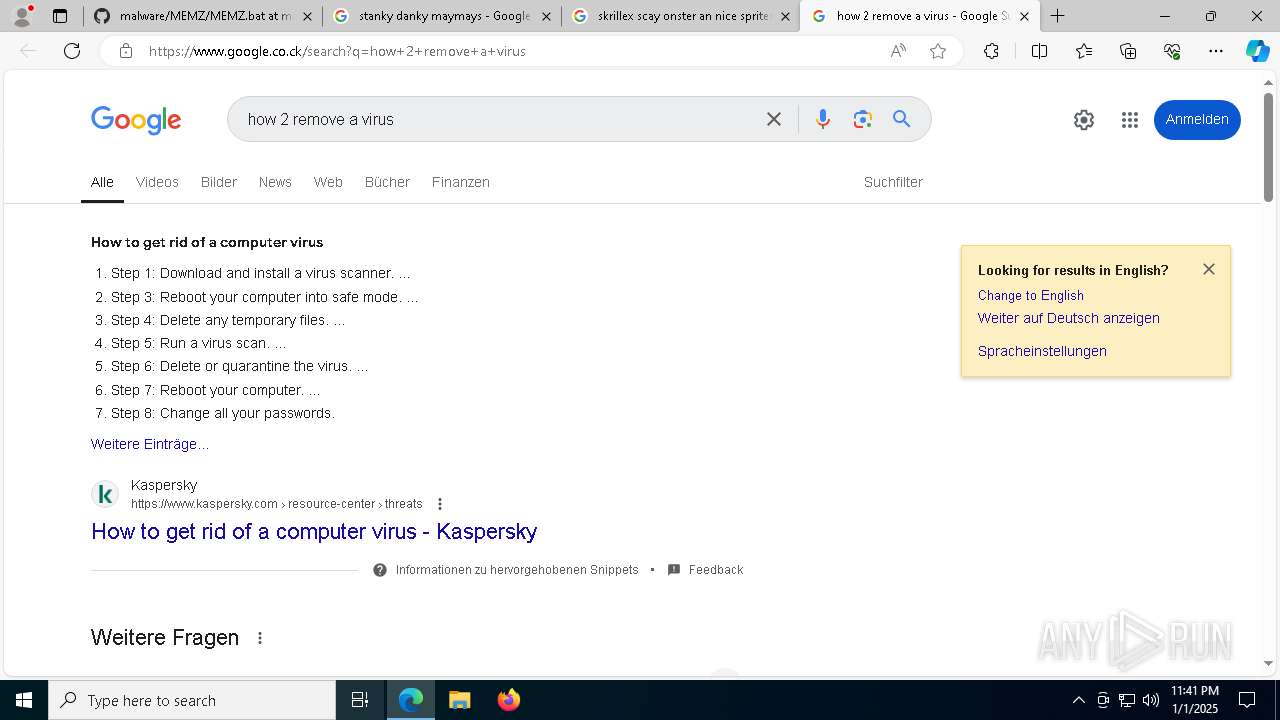
Task: Dismiss the English results notice
Action: pos(1209,269)
